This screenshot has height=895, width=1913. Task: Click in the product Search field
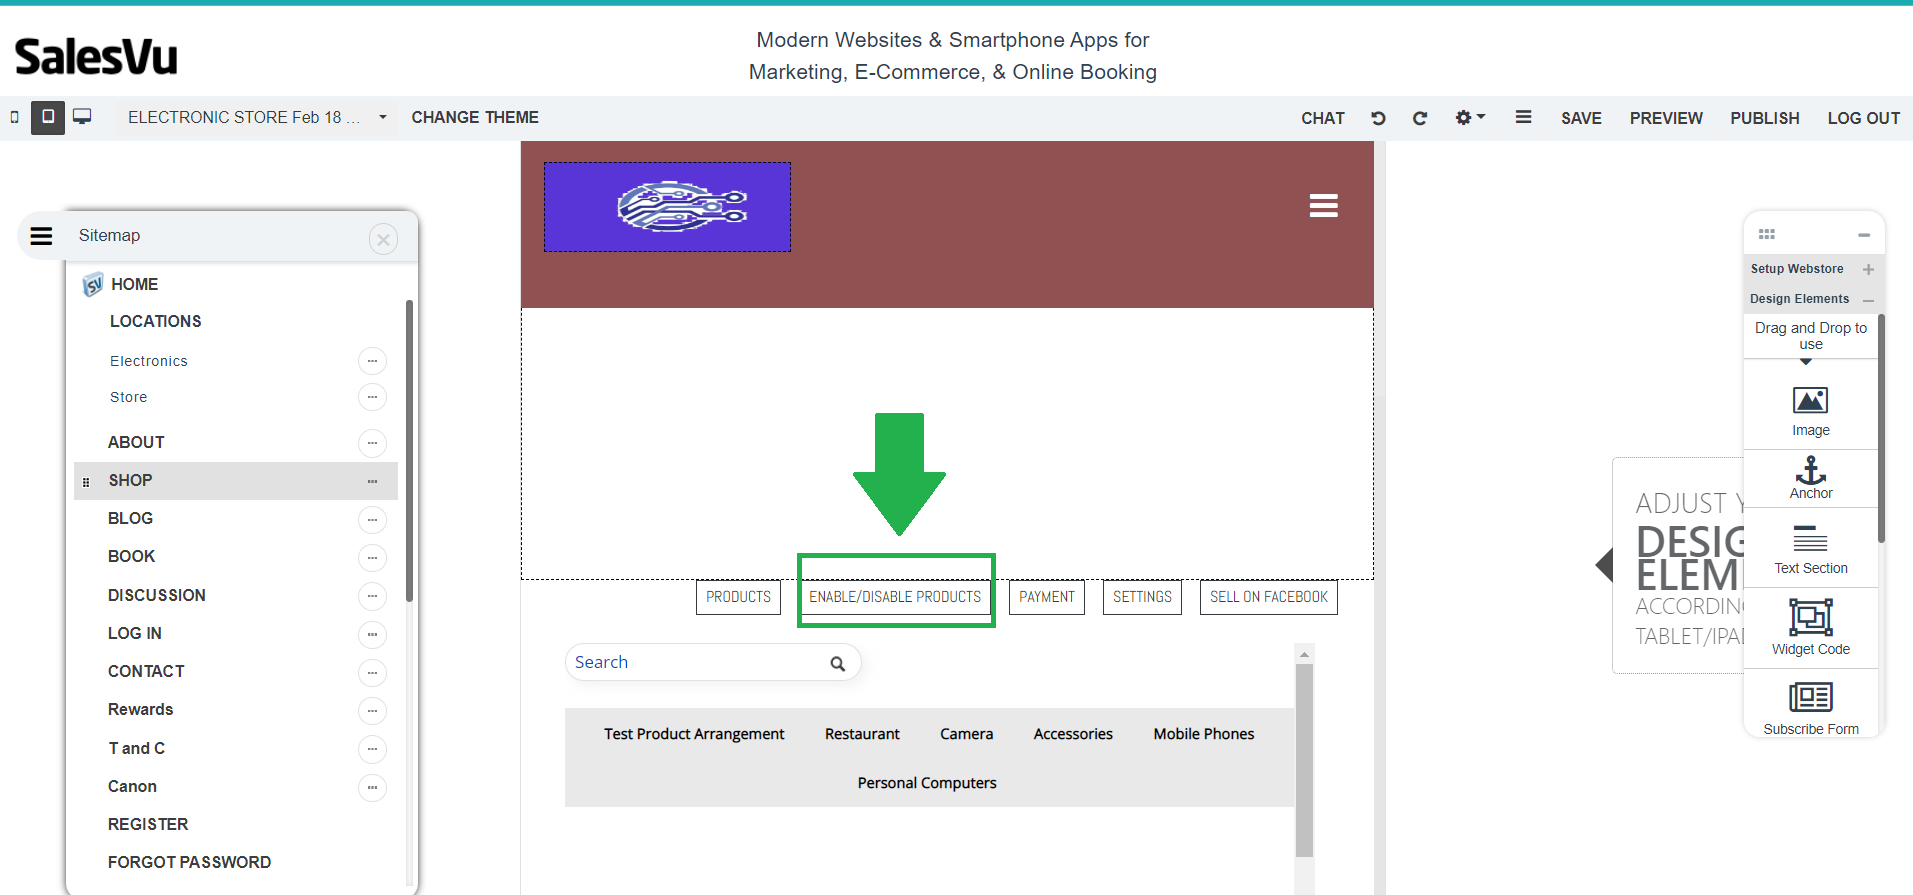695,662
